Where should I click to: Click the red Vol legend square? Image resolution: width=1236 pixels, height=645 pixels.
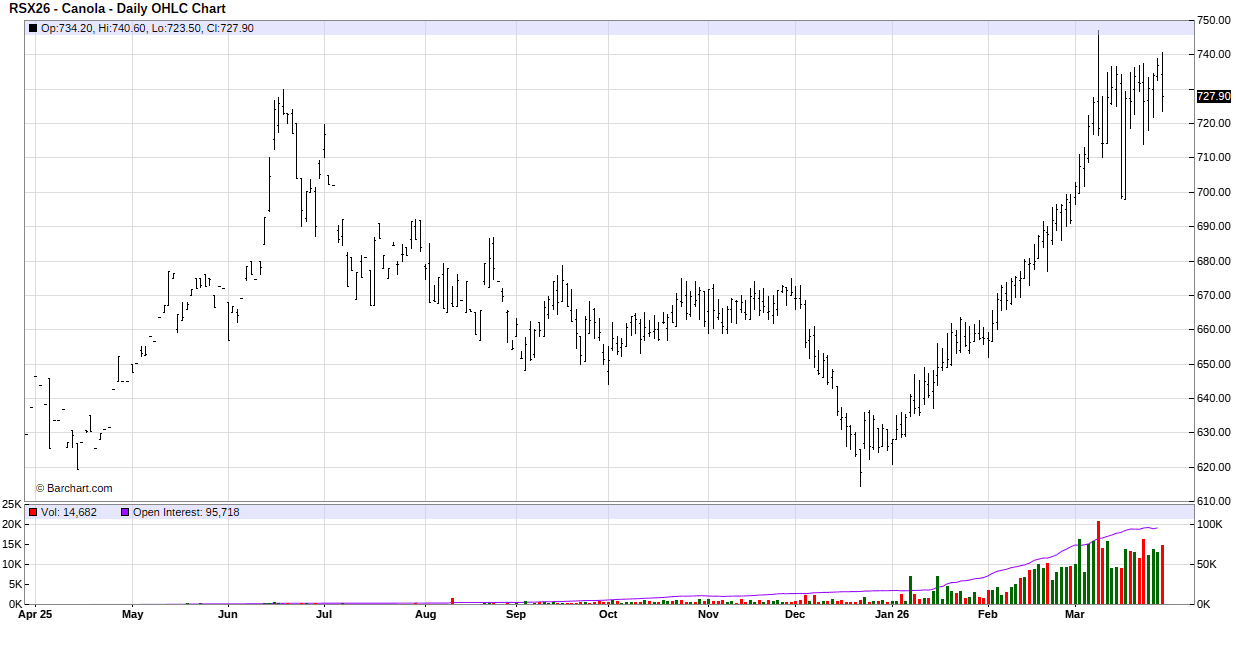point(33,512)
